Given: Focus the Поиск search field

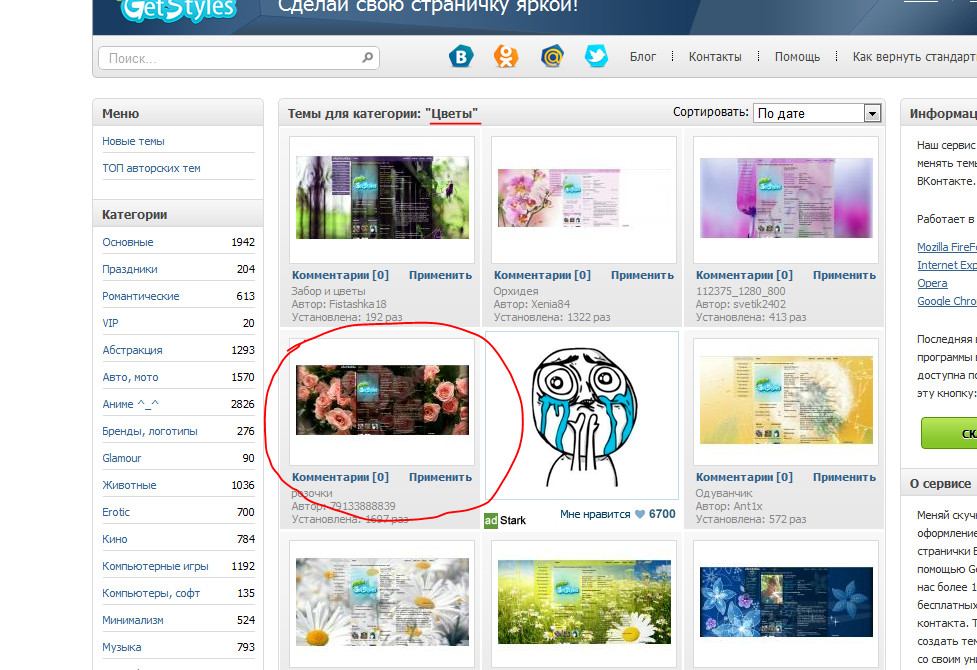Looking at the screenshot, I should [239, 58].
